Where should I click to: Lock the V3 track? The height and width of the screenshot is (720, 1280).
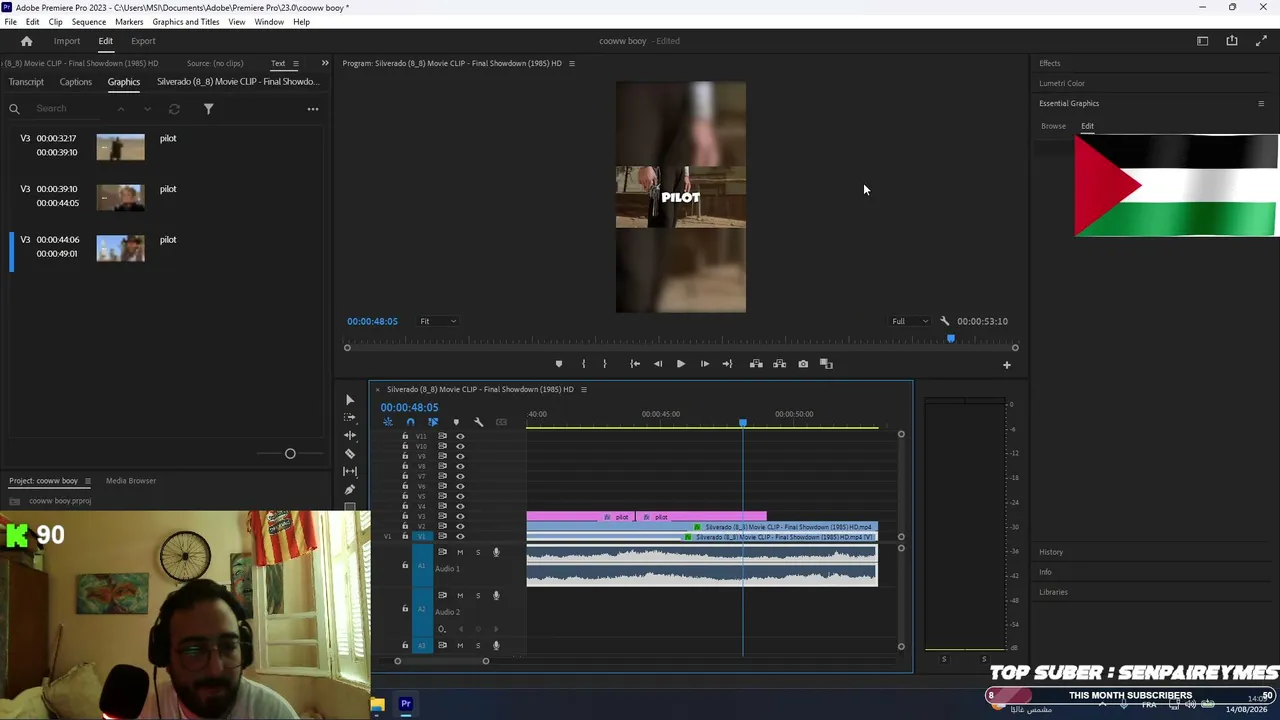coord(405,516)
